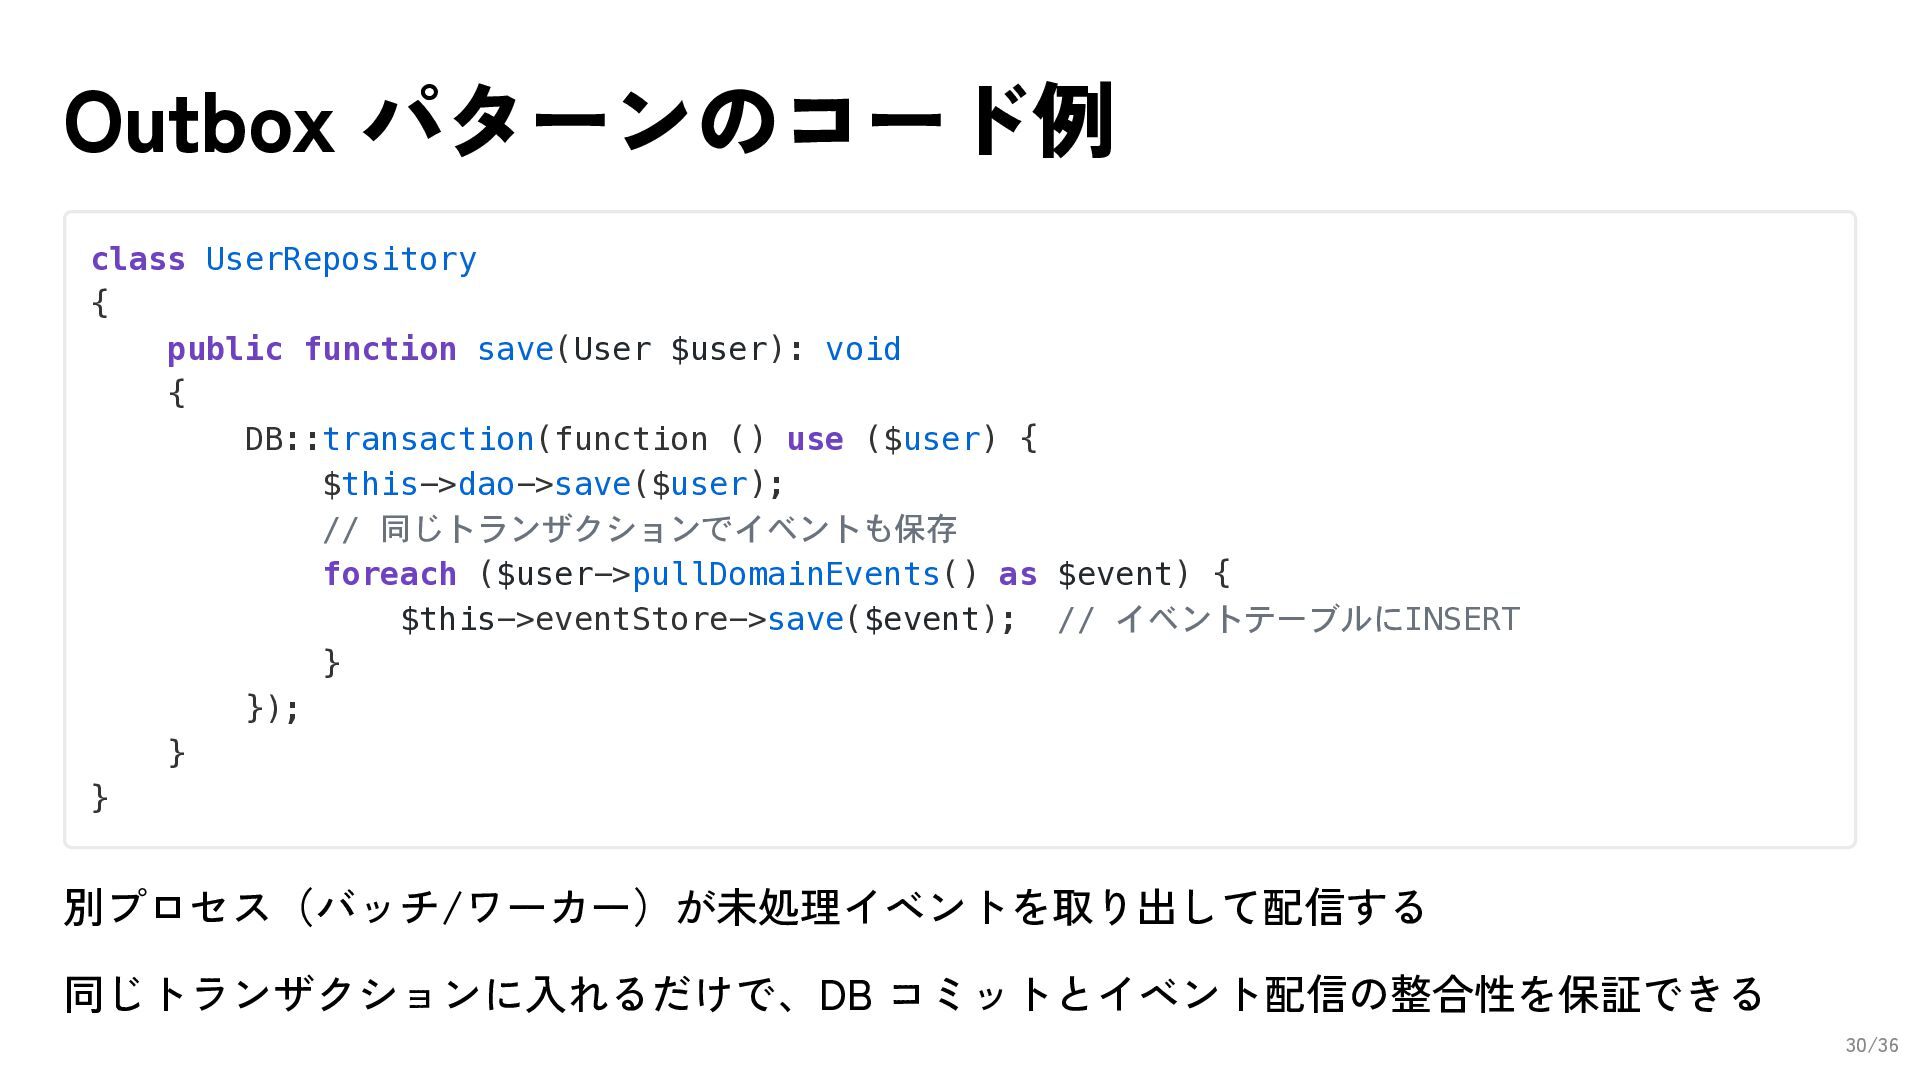Click the comment "// 同じトランザクションでイベントも保存"

(640, 529)
